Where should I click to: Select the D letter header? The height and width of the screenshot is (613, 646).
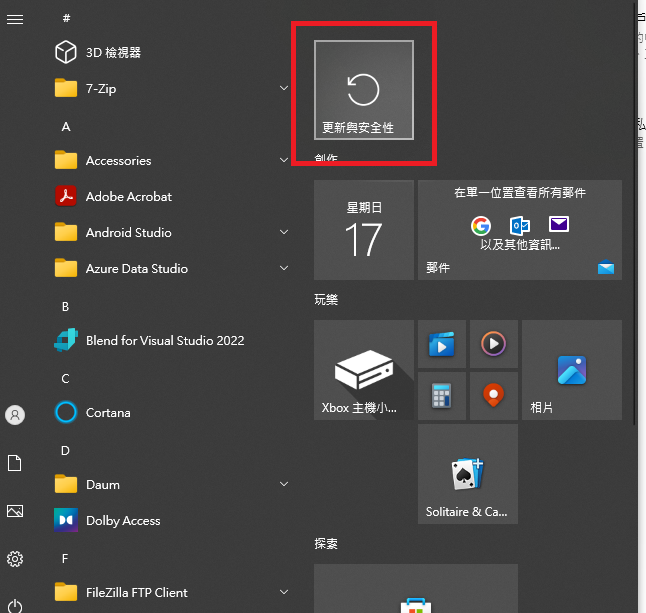[66, 451]
